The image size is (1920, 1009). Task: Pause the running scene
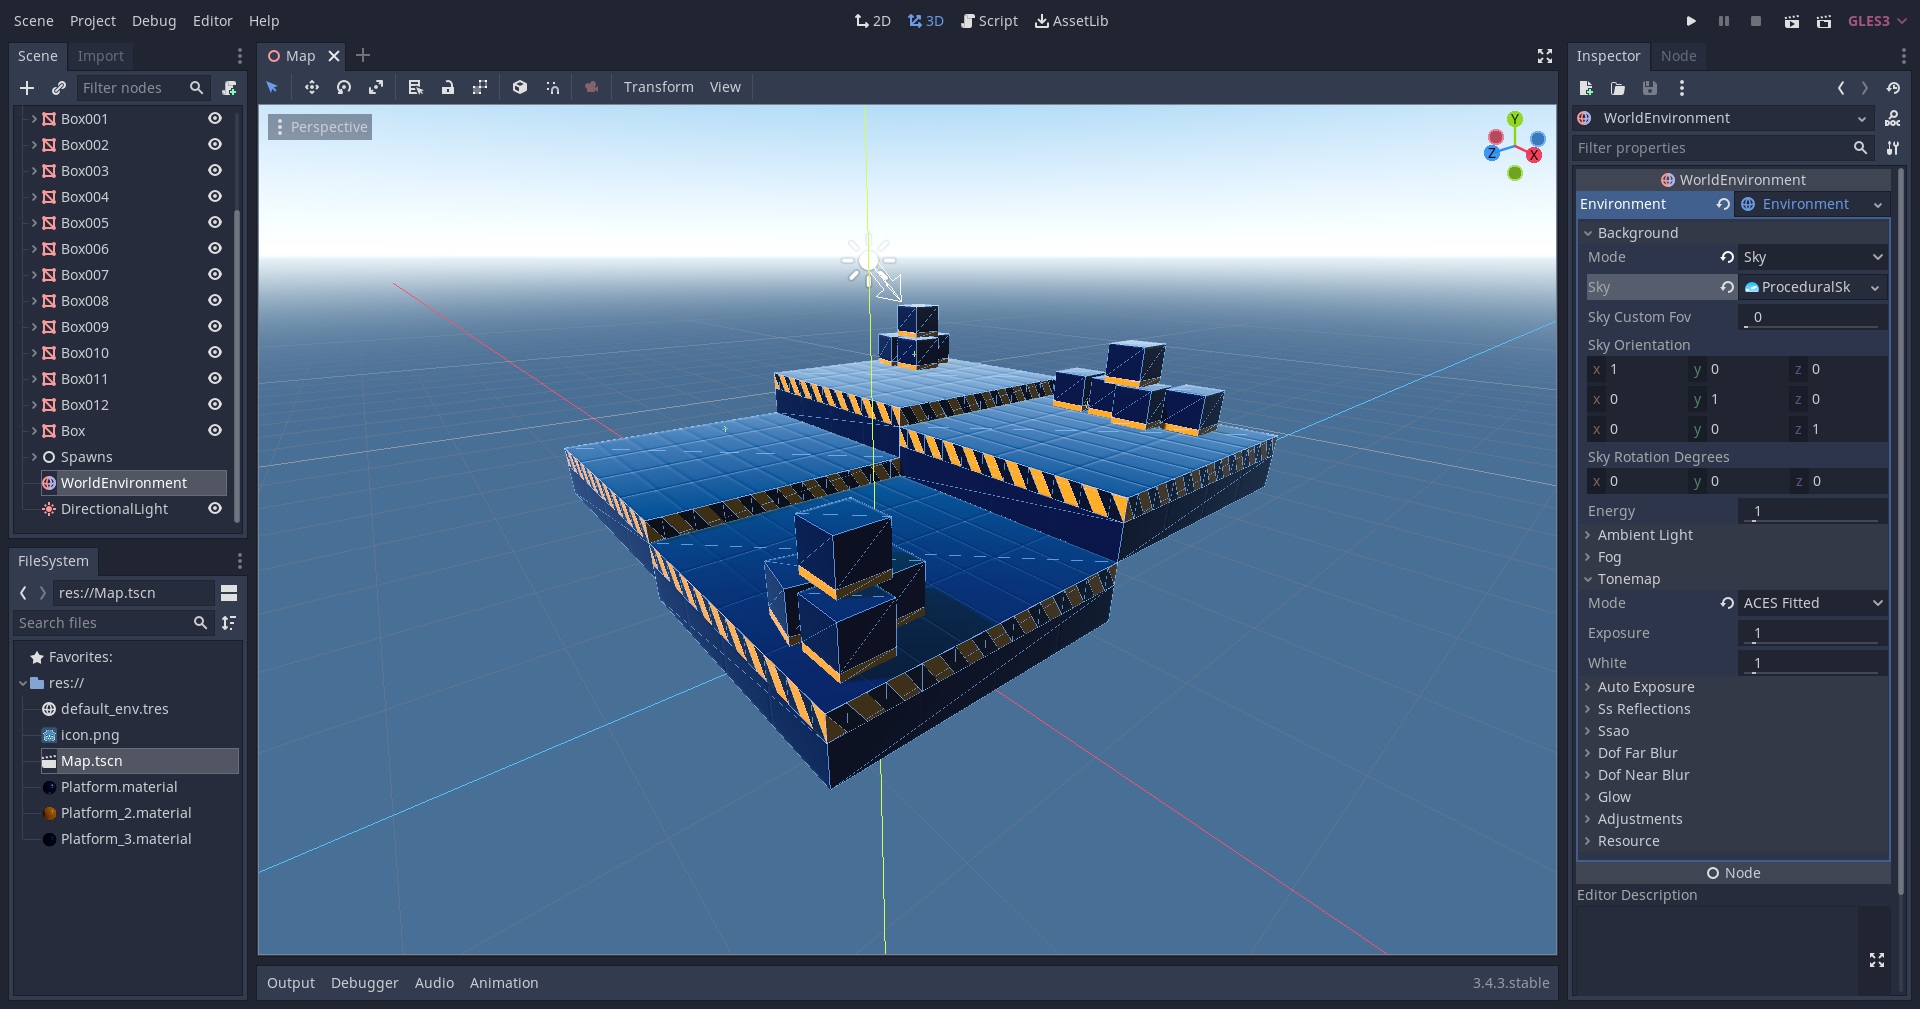[x=1724, y=21]
